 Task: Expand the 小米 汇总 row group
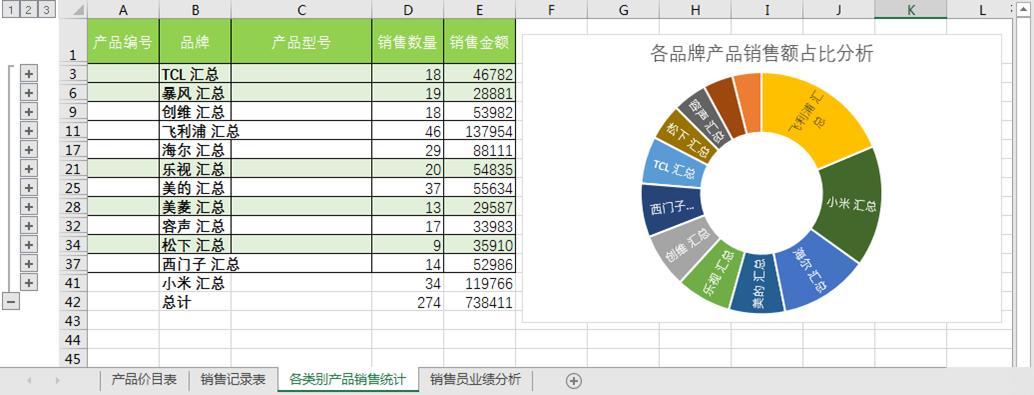coord(28,283)
